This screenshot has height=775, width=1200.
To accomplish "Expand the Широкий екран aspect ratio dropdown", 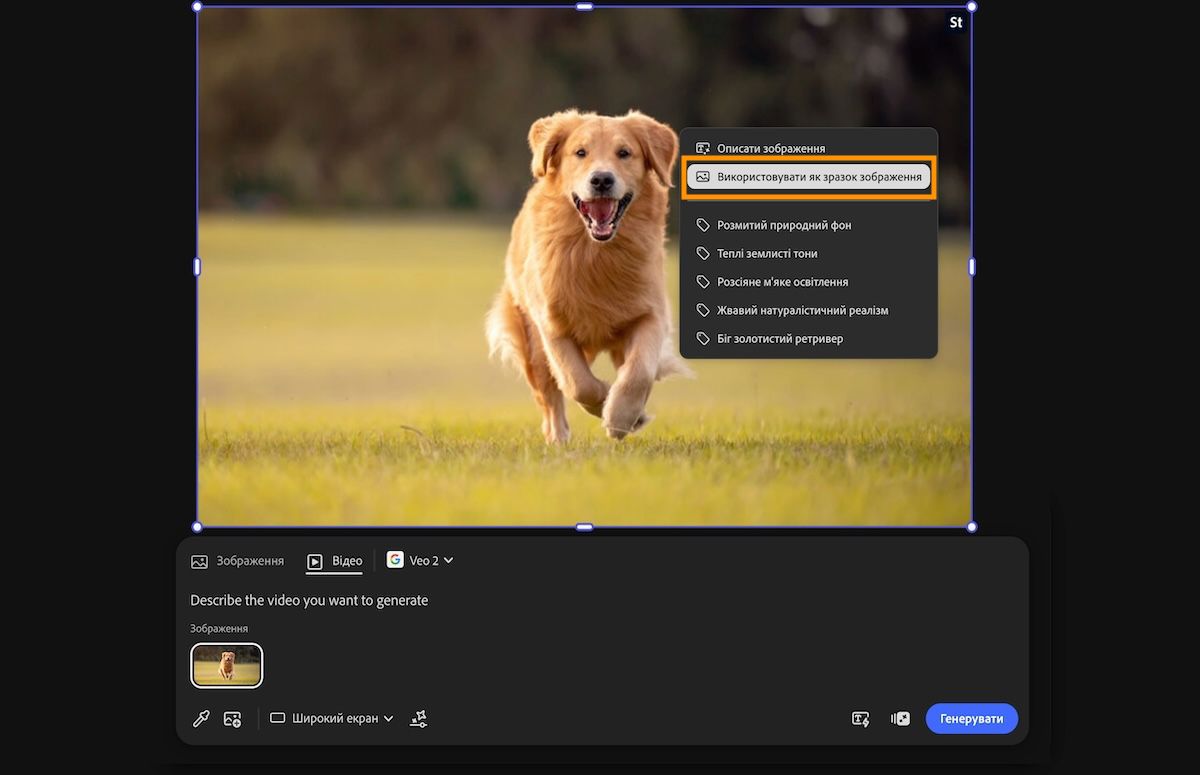I will (333, 718).
